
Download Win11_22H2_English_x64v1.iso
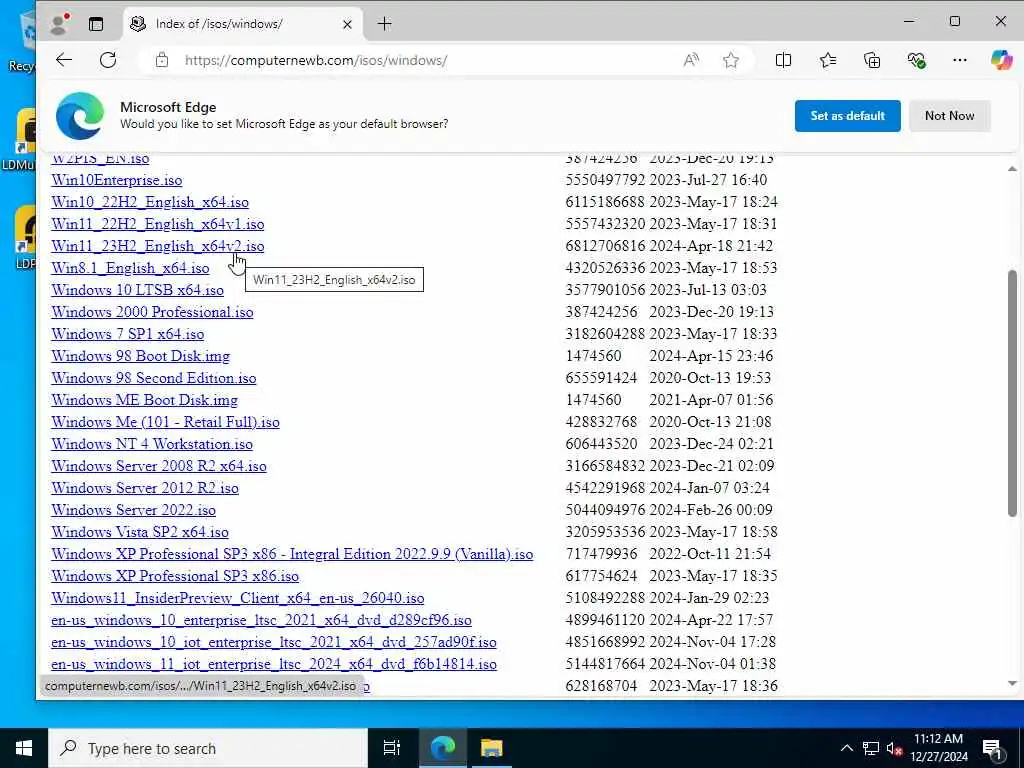(x=157, y=224)
